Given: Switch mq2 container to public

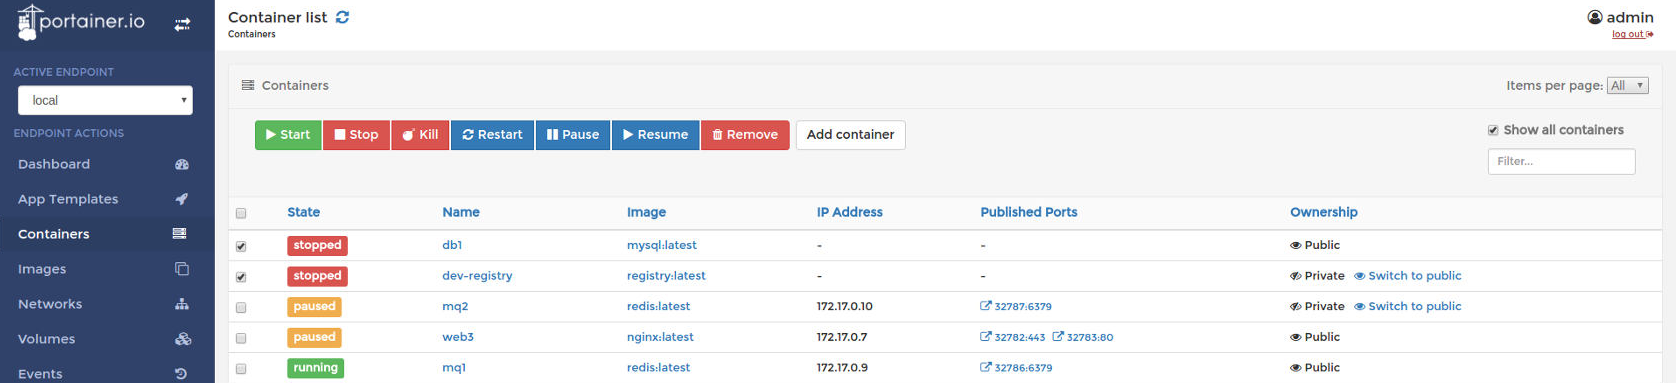Looking at the screenshot, I should pos(1408,306).
